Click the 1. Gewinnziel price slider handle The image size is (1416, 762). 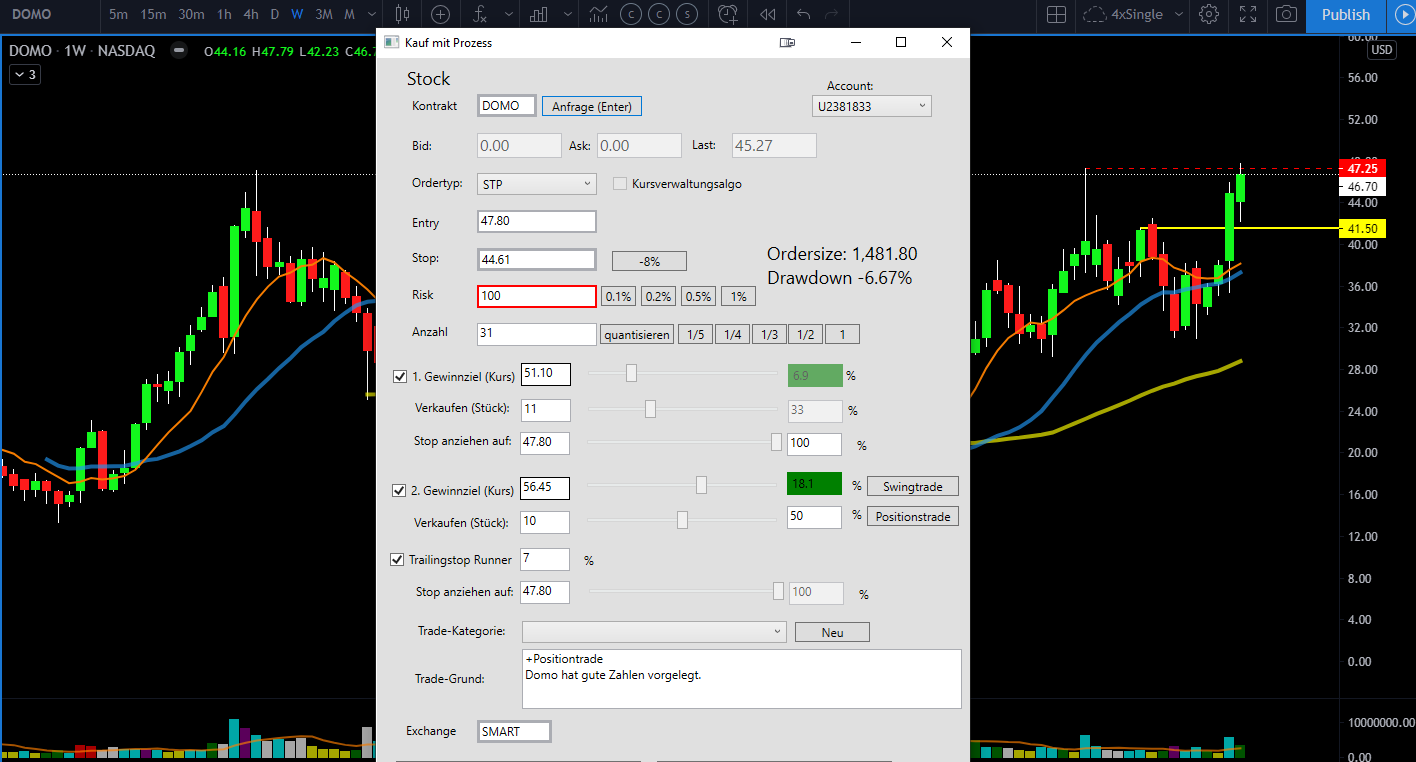(x=631, y=373)
